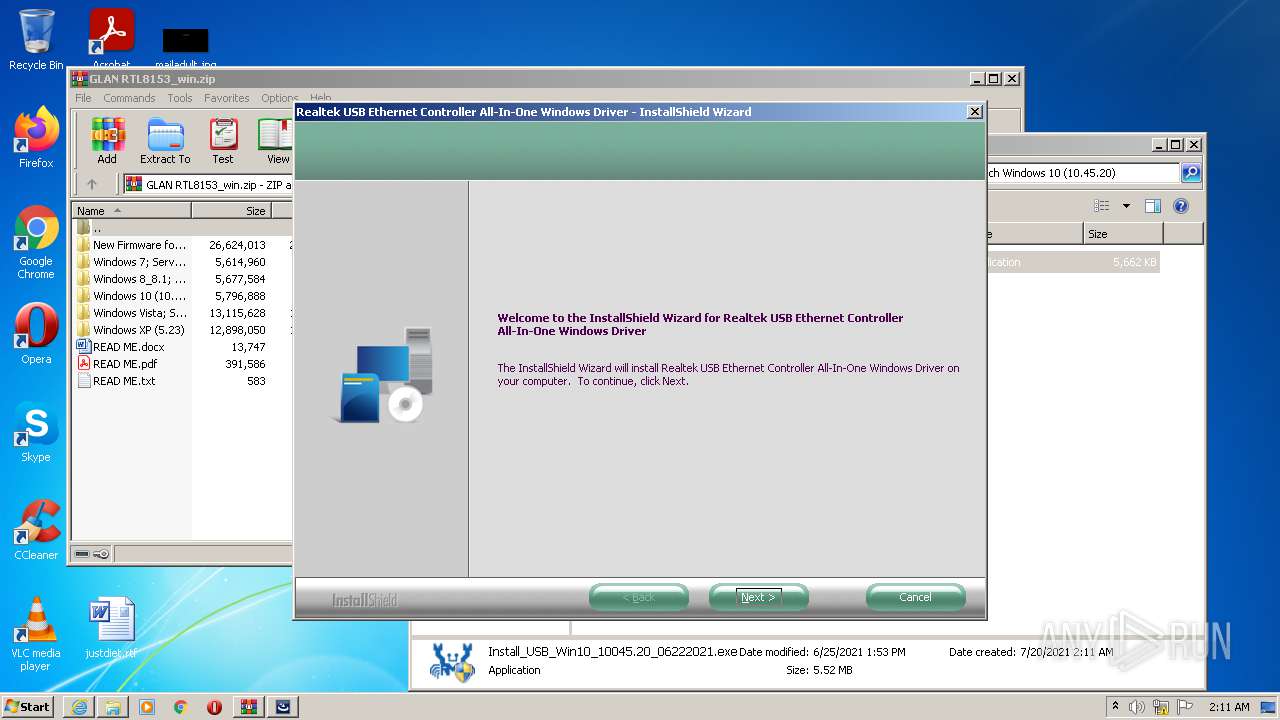This screenshot has width=1280, height=720.
Task: Click Media Player taskbar icon
Action: tap(147, 707)
